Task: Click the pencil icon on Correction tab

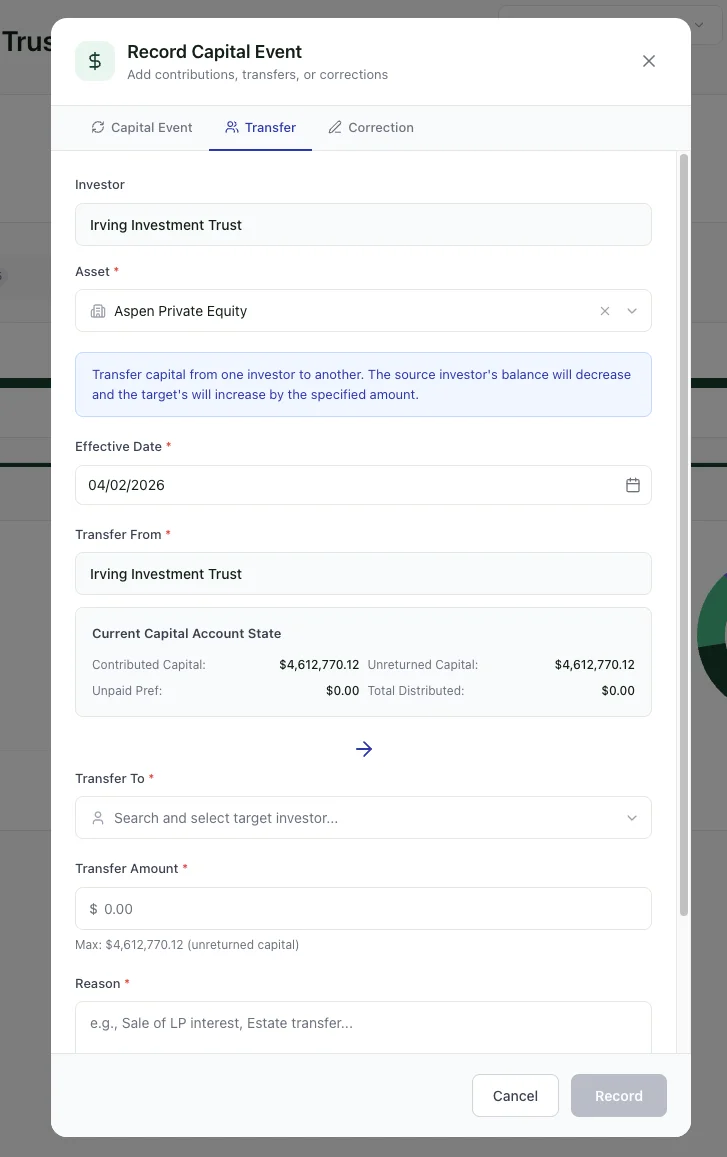Action: pyautogui.click(x=333, y=127)
